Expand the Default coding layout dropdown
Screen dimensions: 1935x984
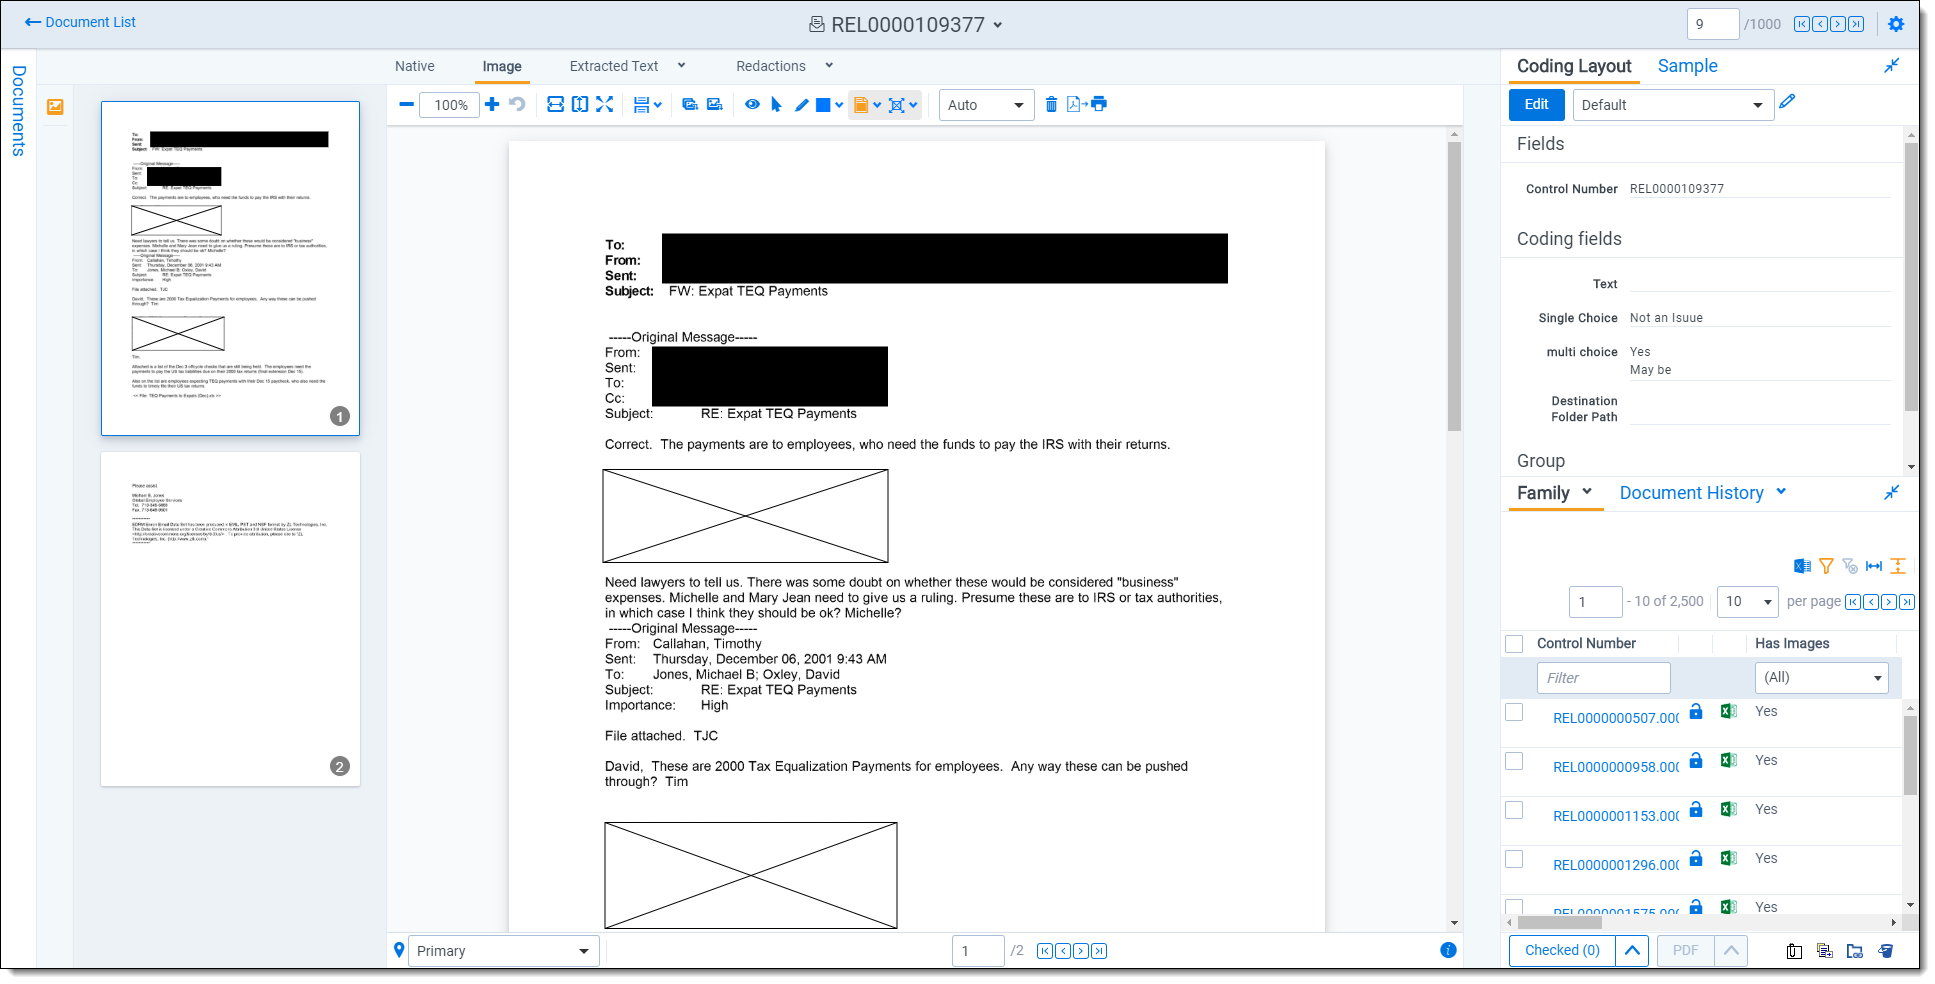[1672, 105]
